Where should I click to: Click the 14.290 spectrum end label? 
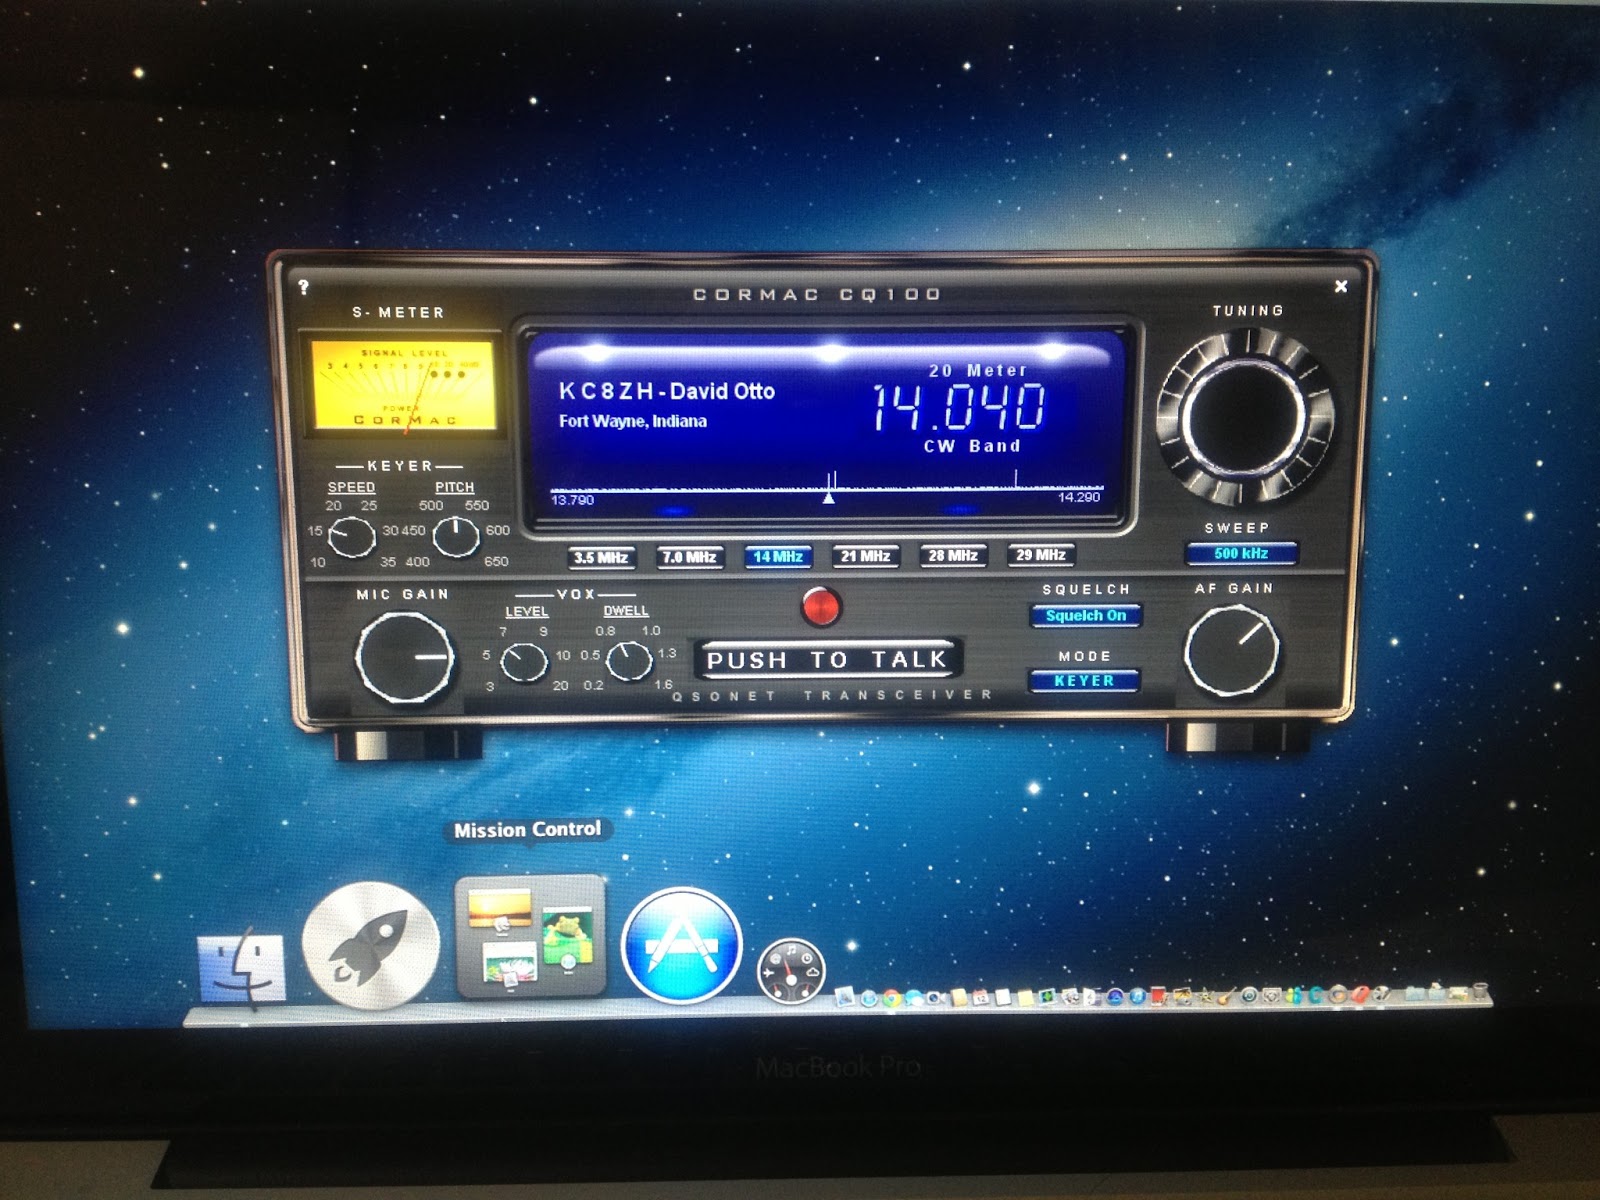coord(1079,497)
